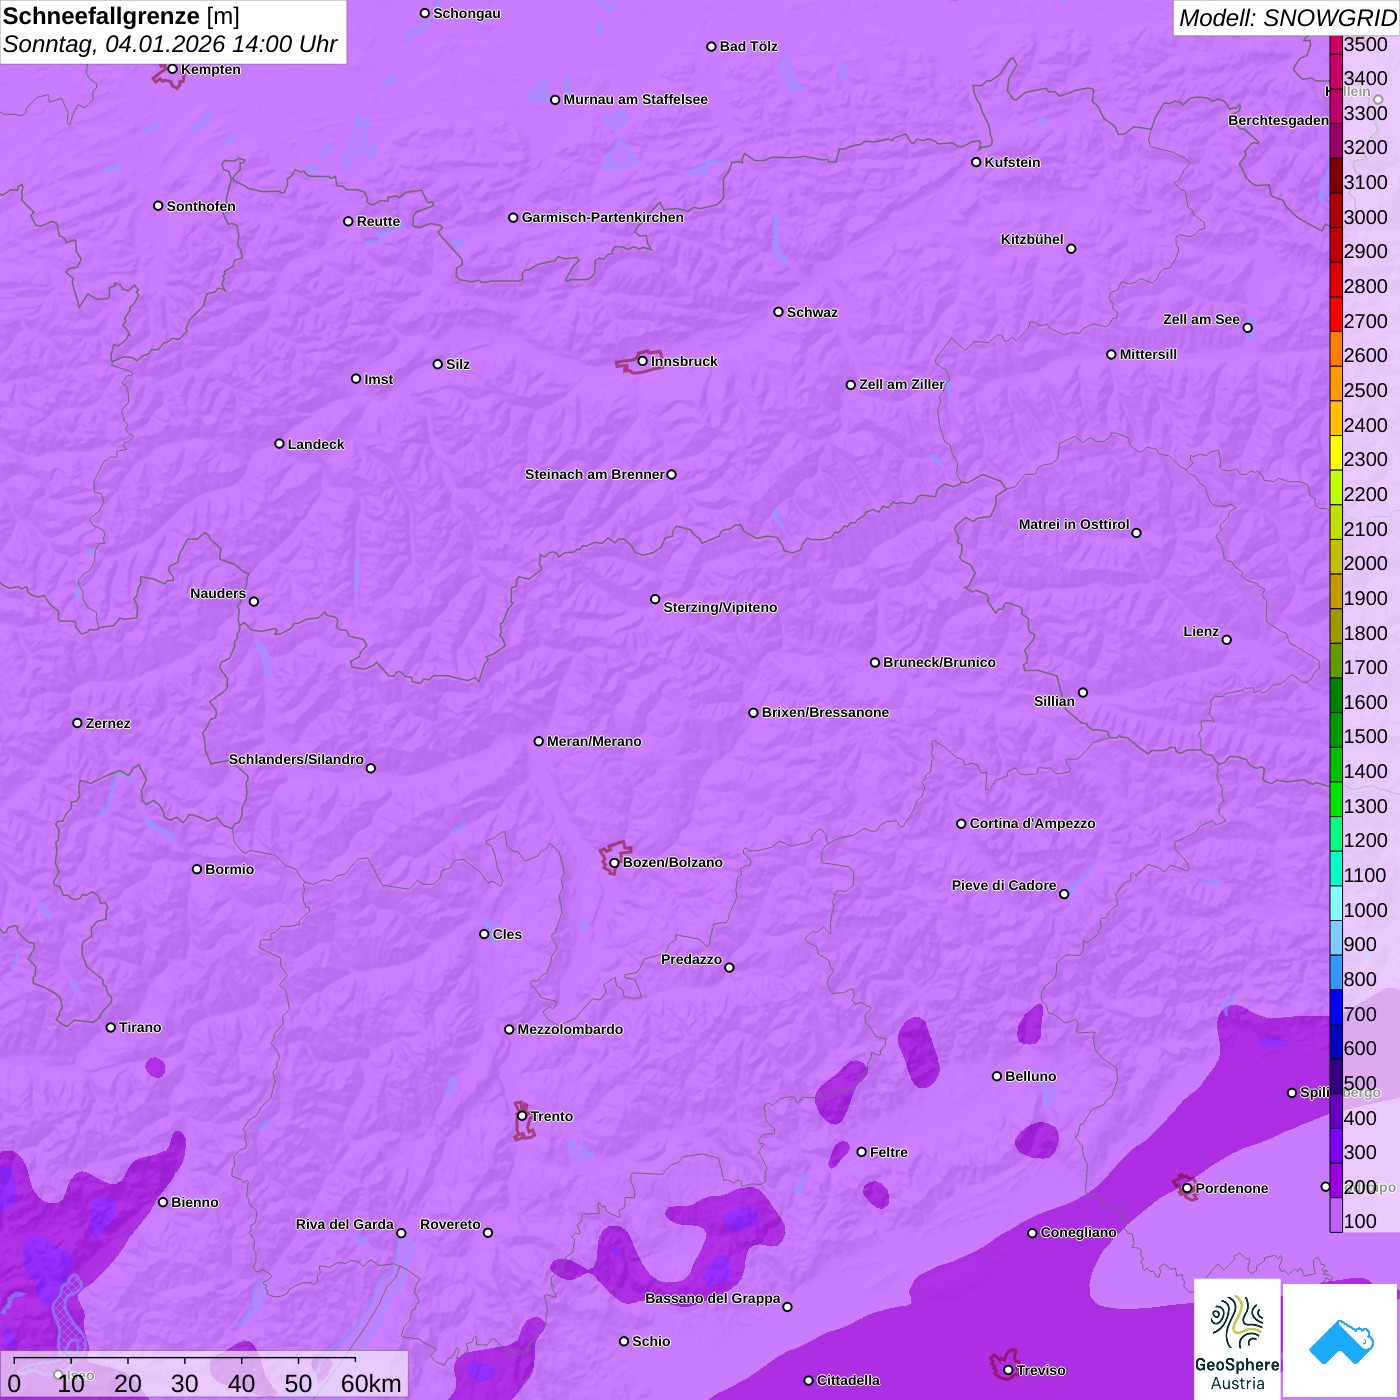Click the Cles location dot
Viewport: 1400px width, 1400px height.
(x=484, y=934)
